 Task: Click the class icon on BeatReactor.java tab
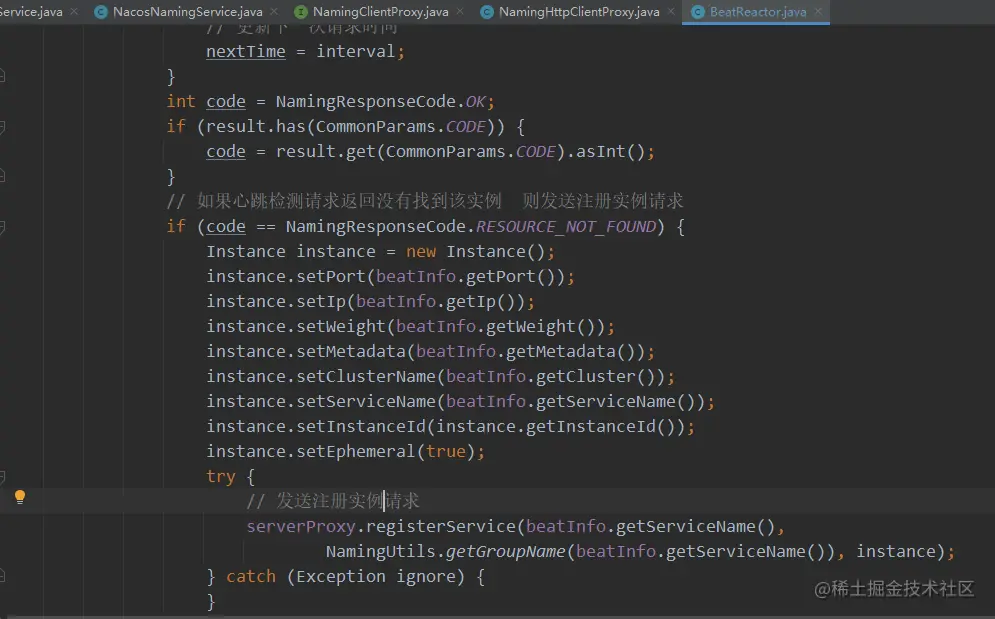pyautogui.click(x=697, y=12)
